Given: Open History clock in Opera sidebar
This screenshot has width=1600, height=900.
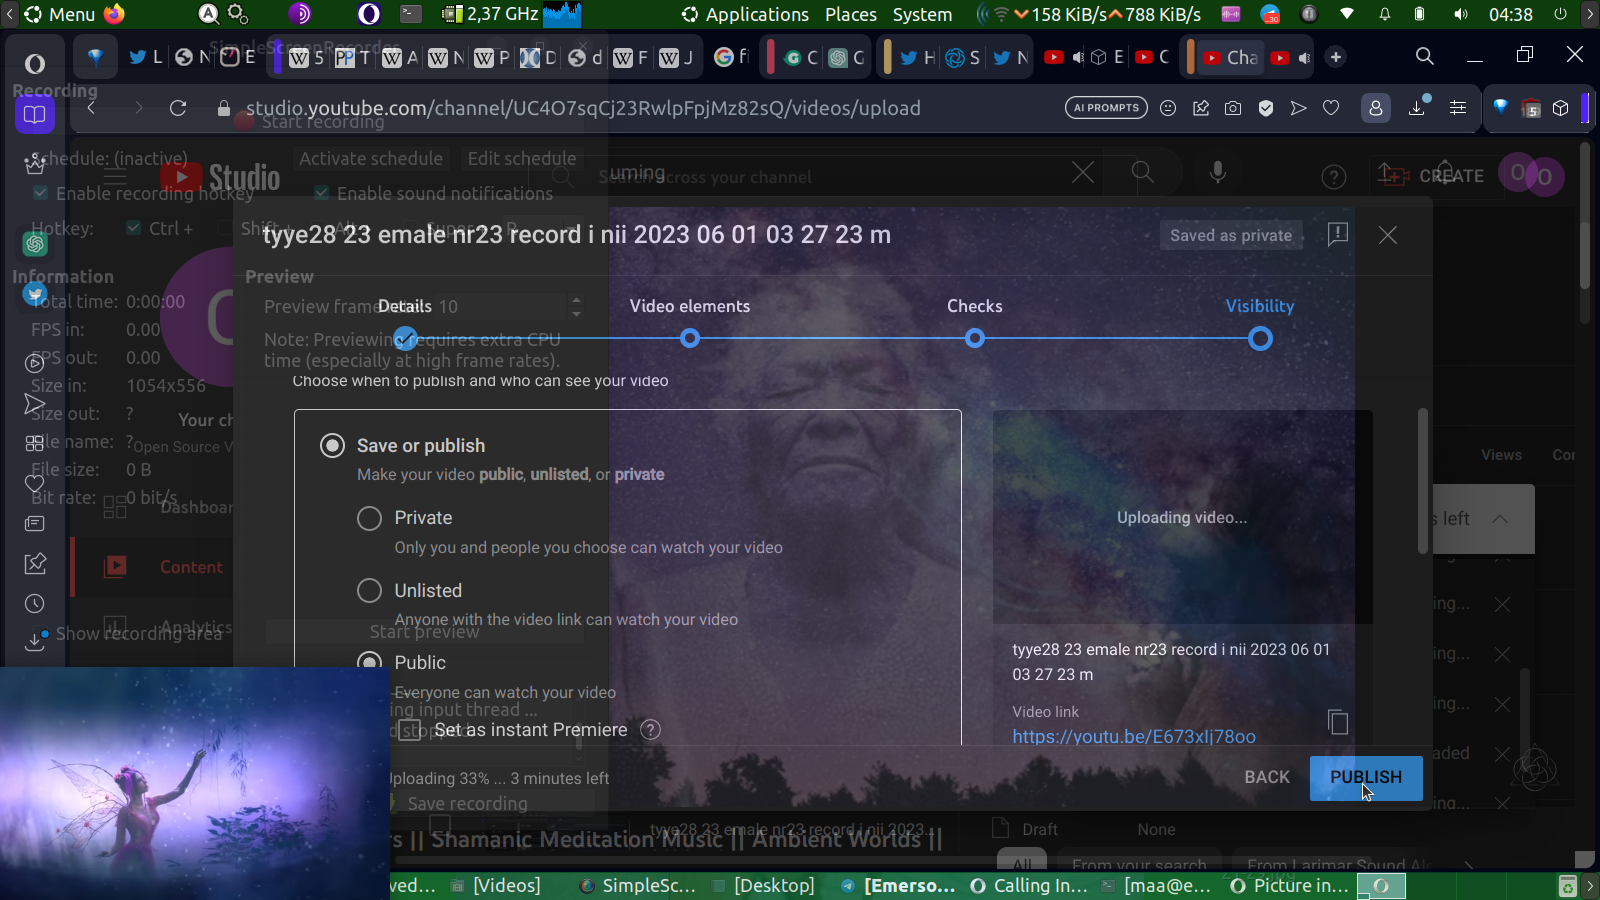Looking at the screenshot, I should 35,604.
